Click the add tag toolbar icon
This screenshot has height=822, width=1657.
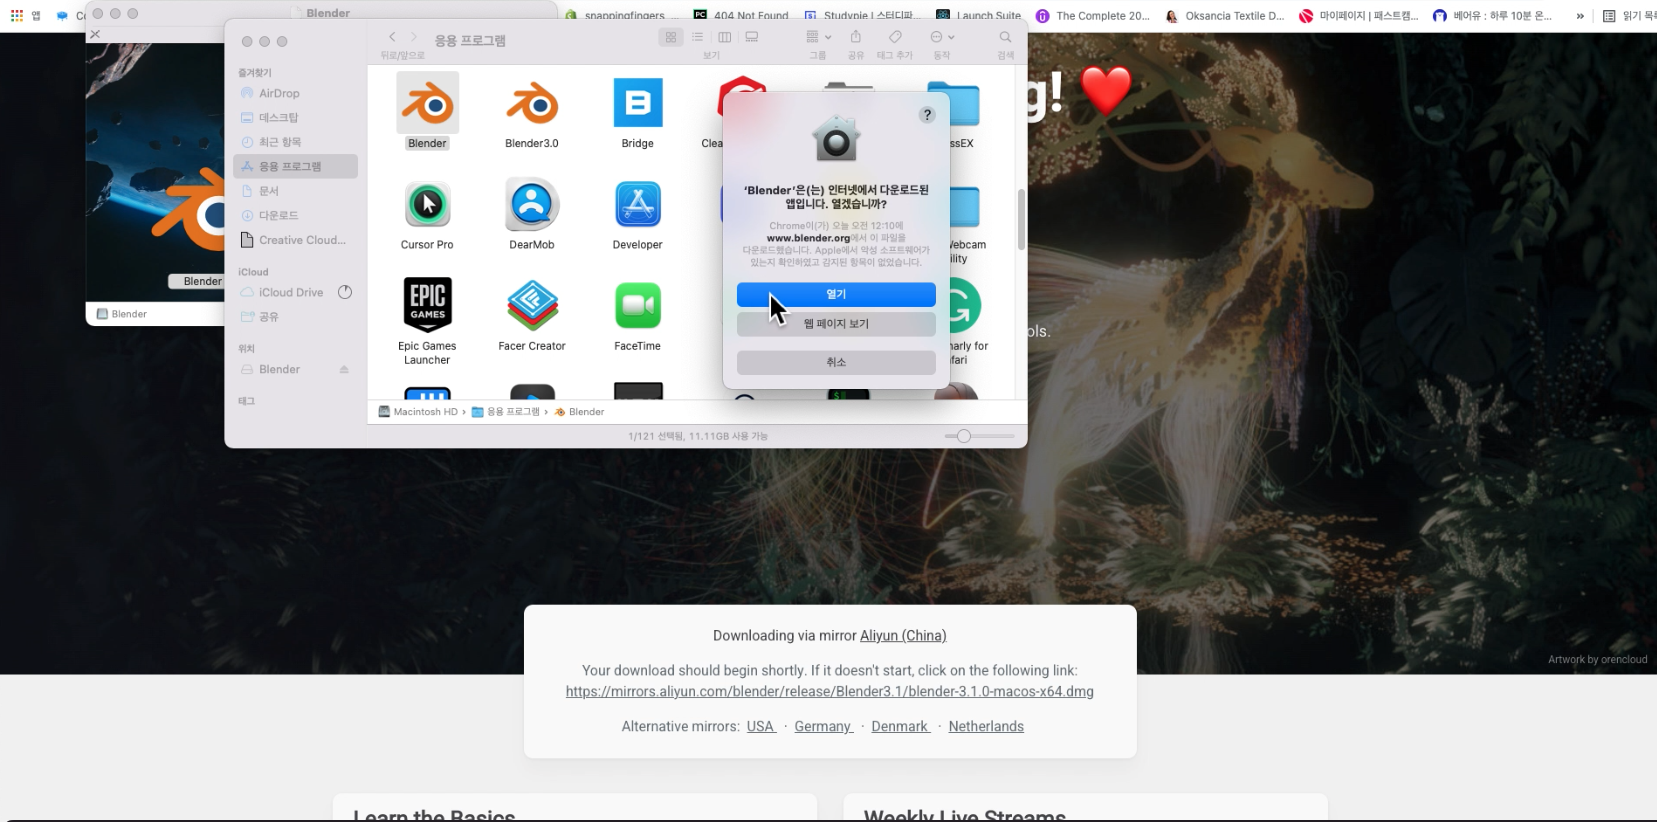pos(895,37)
